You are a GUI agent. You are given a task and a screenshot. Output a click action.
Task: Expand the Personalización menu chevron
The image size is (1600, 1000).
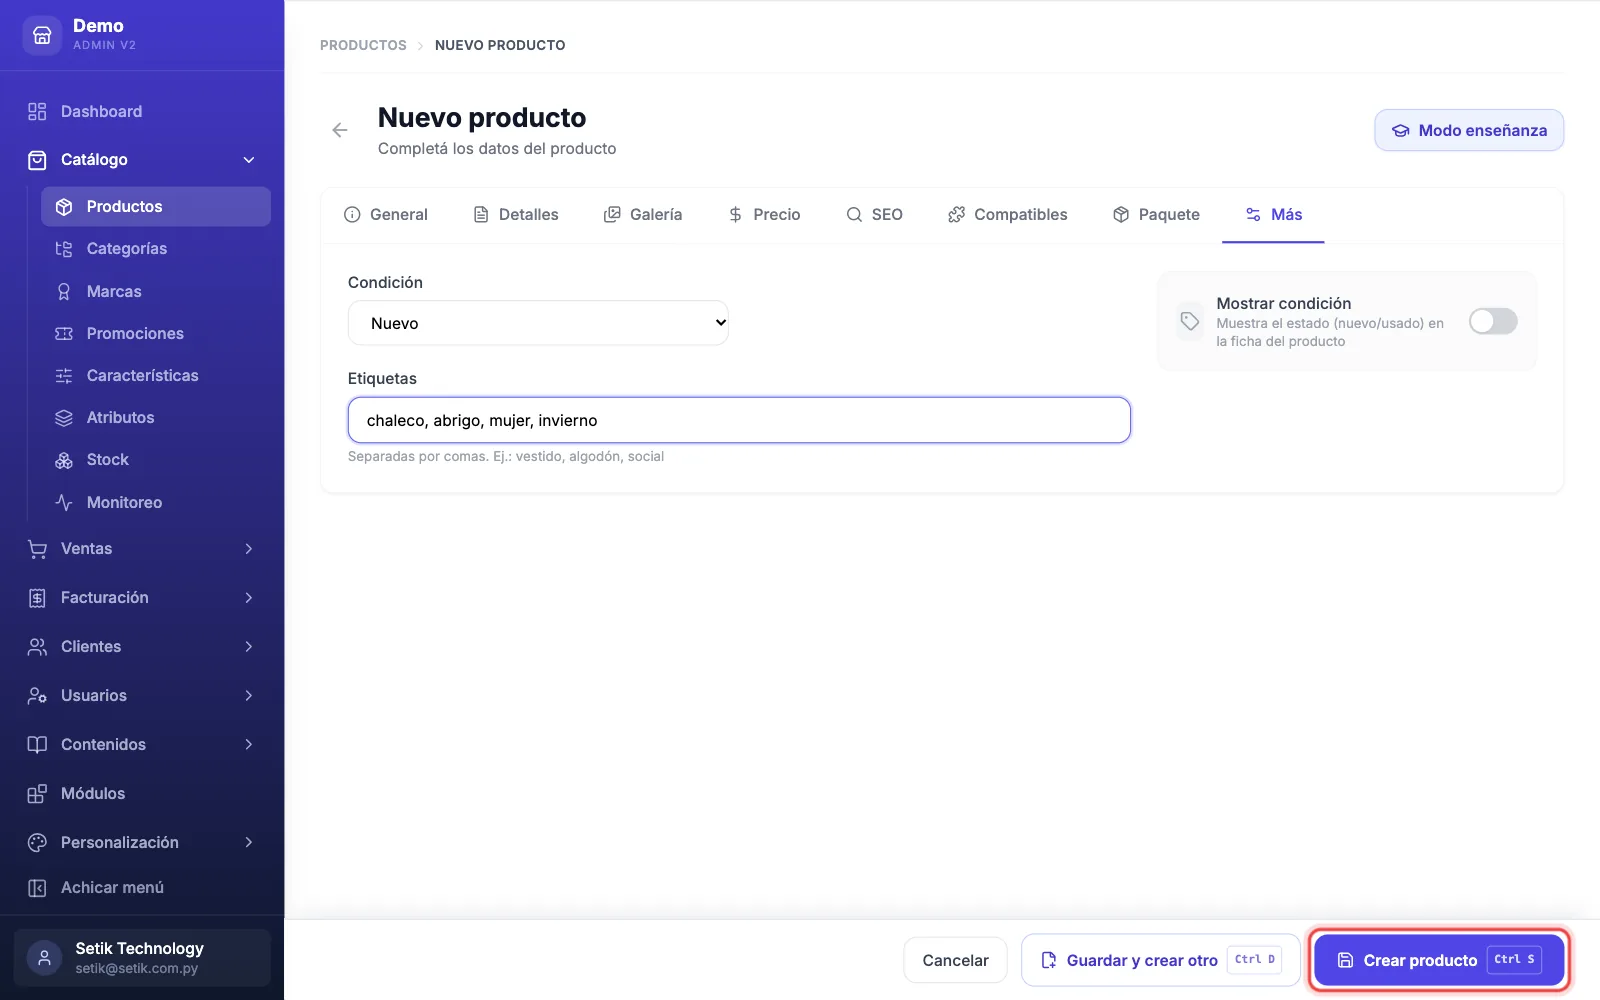(x=249, y=843)
